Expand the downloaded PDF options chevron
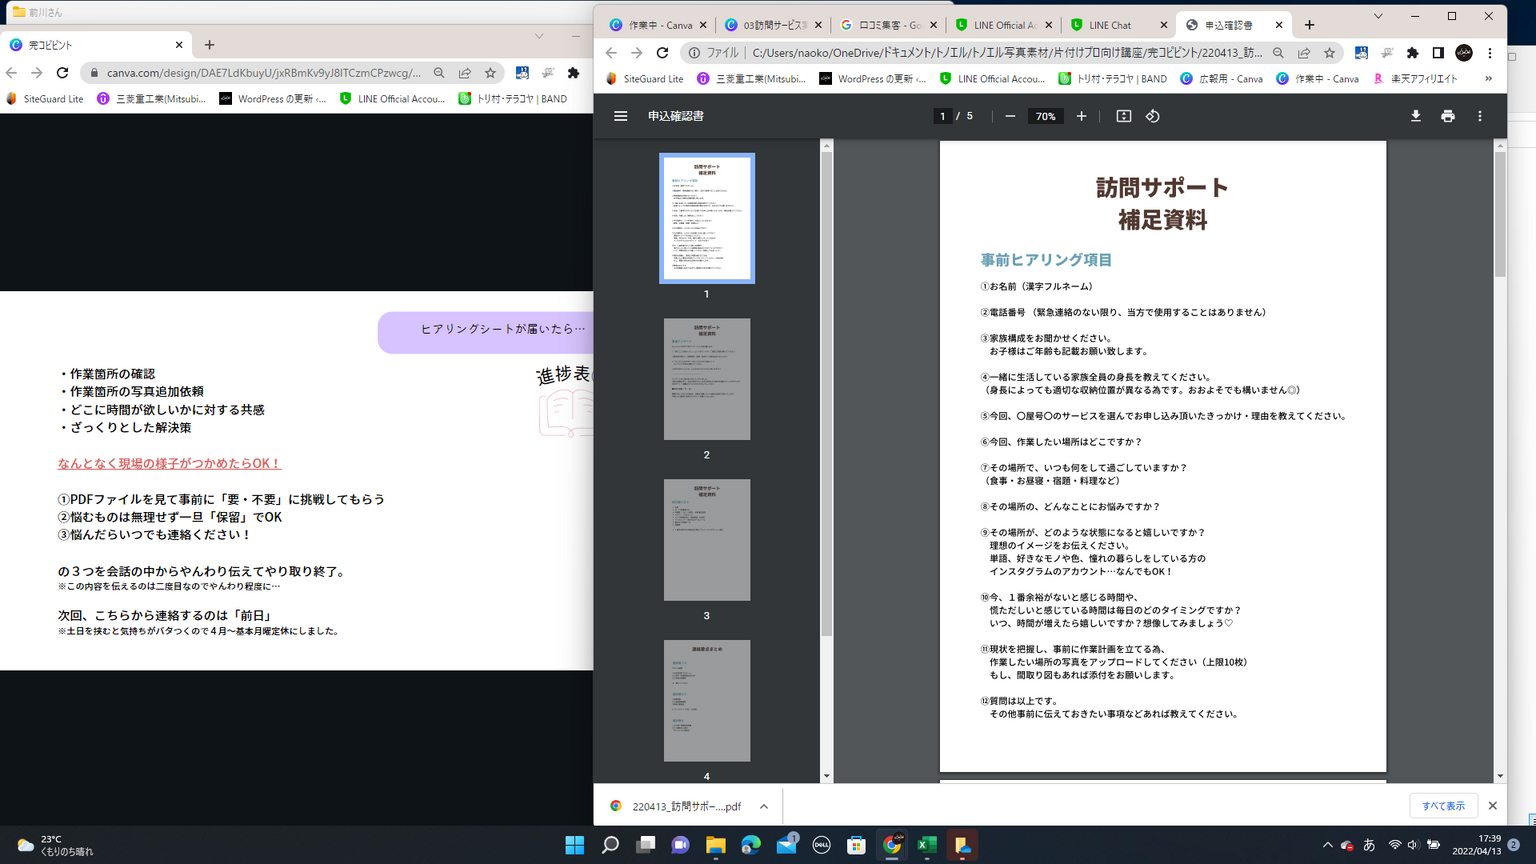 [x=764, y=806]
